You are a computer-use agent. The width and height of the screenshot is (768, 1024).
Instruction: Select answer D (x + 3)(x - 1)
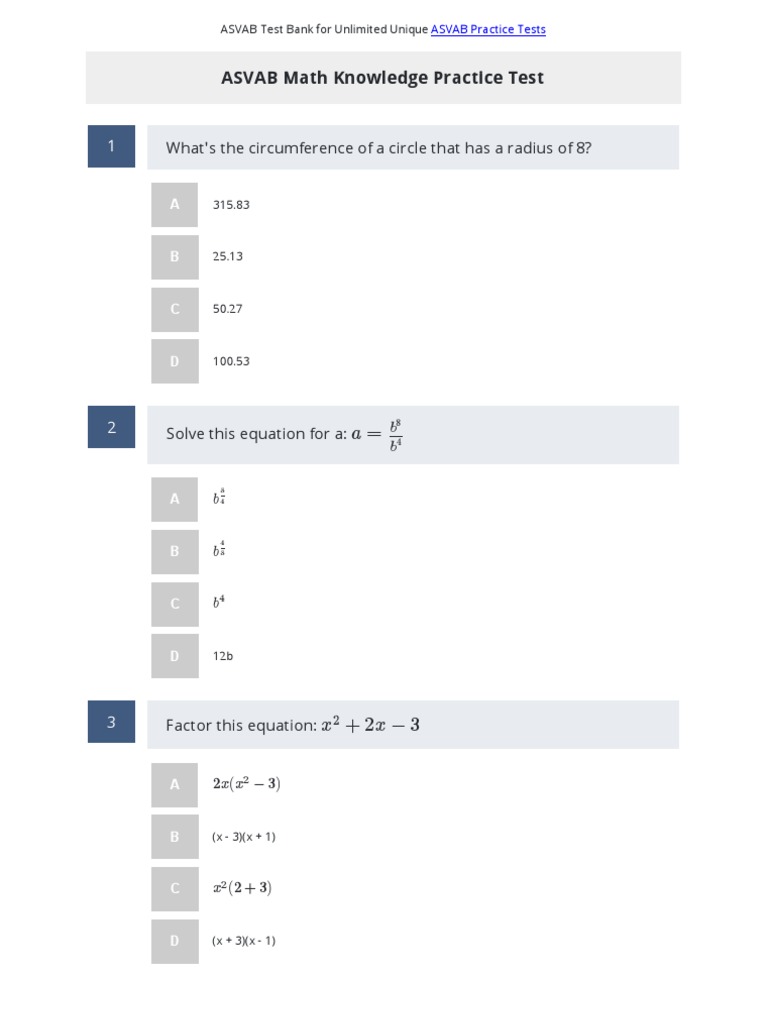pyautogui.click(x=175, y=941)
